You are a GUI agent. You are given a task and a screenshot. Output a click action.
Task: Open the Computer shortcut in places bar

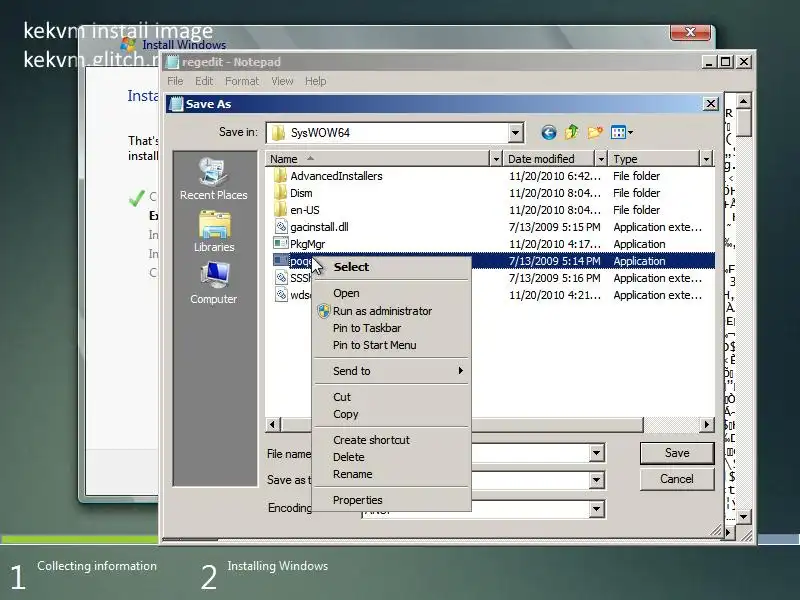point(213,284)
